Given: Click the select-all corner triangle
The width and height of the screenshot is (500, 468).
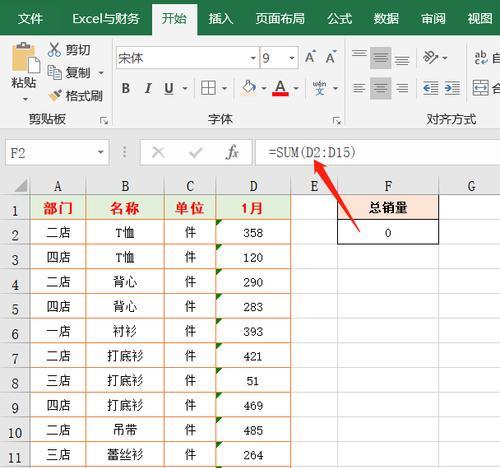Looking at the screenshot, I should pyautogui.click(x=21, y=186).
